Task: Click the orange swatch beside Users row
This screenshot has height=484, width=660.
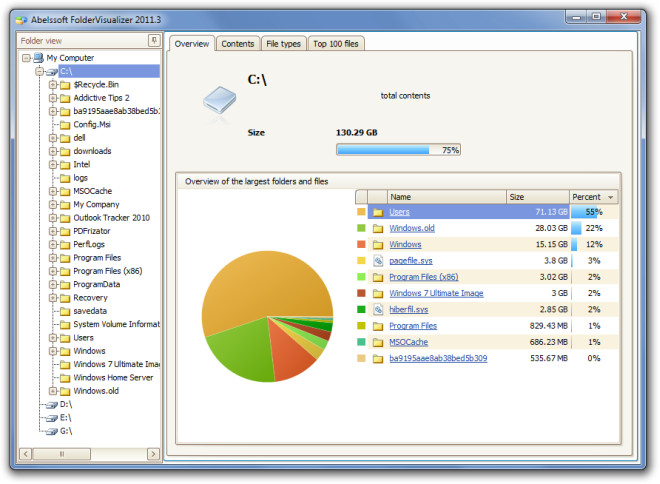Action: tap(361, 212)
